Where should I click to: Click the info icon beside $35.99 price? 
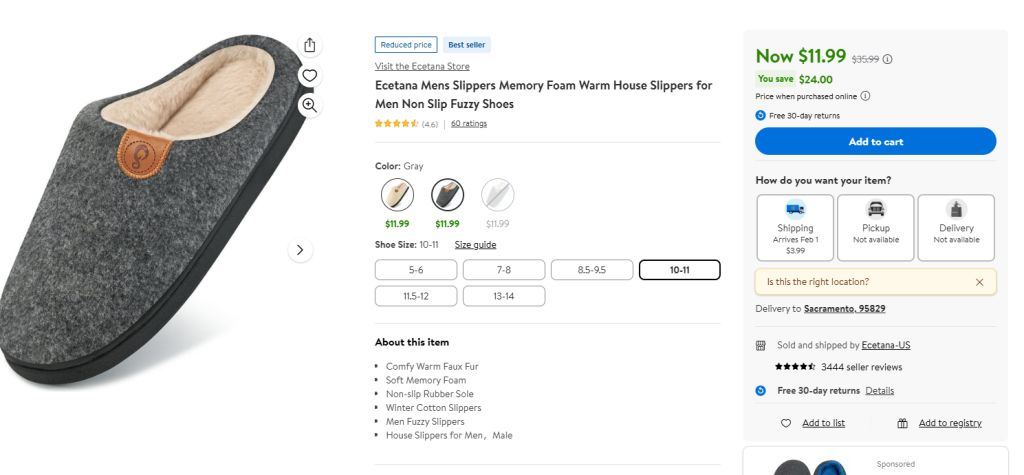coord(888,59)
